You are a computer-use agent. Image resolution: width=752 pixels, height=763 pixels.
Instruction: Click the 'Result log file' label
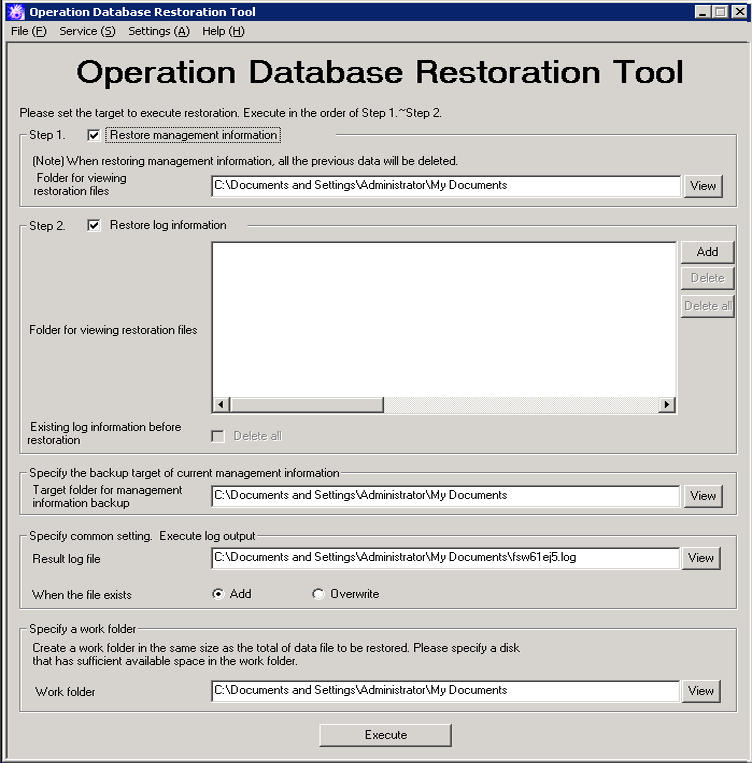(x=66, y=559)
